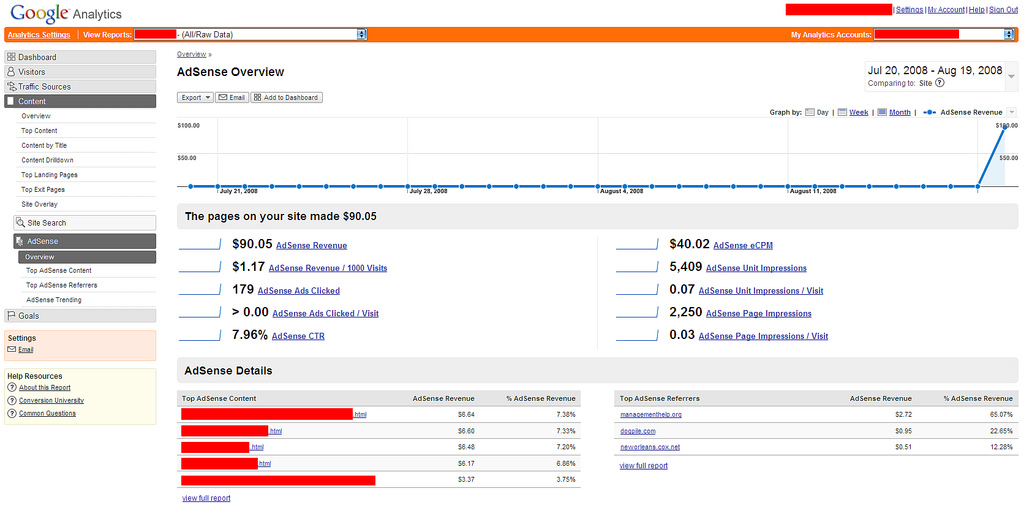The image size is (1024, 532).
Task: Expand the Visitors section
Action: (x=80, y=72)
